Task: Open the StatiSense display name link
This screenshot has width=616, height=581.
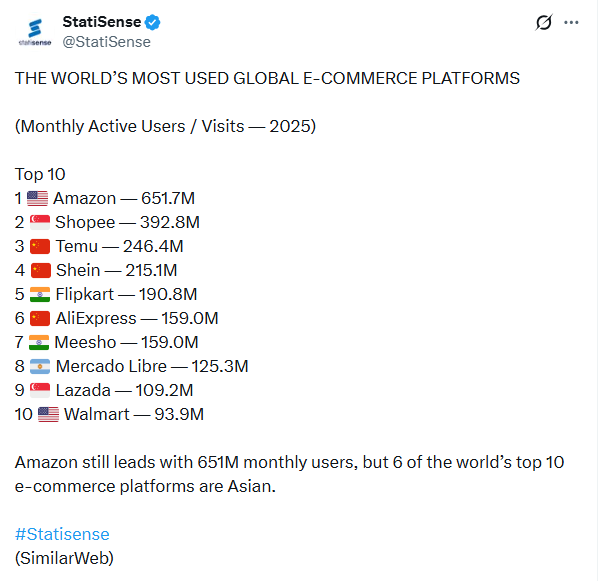Action: (x=103, y=22)
